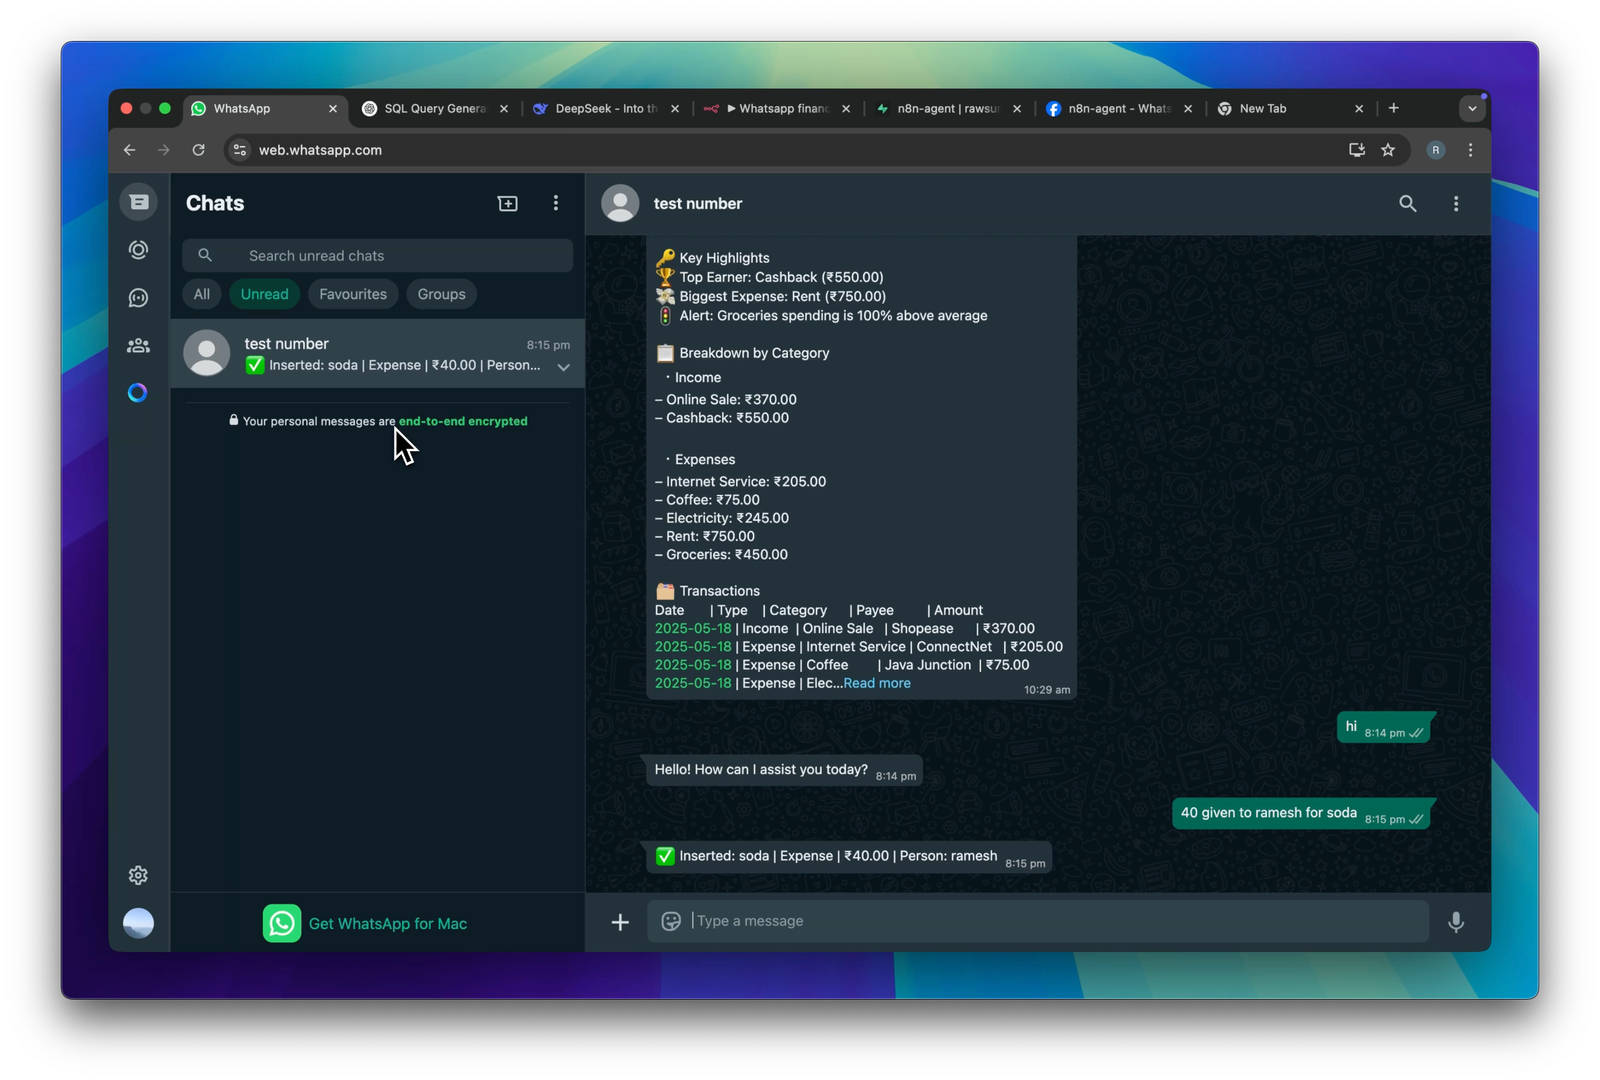
Task: Search within the conversation using magnifier icon
Action: point(1407,204)
